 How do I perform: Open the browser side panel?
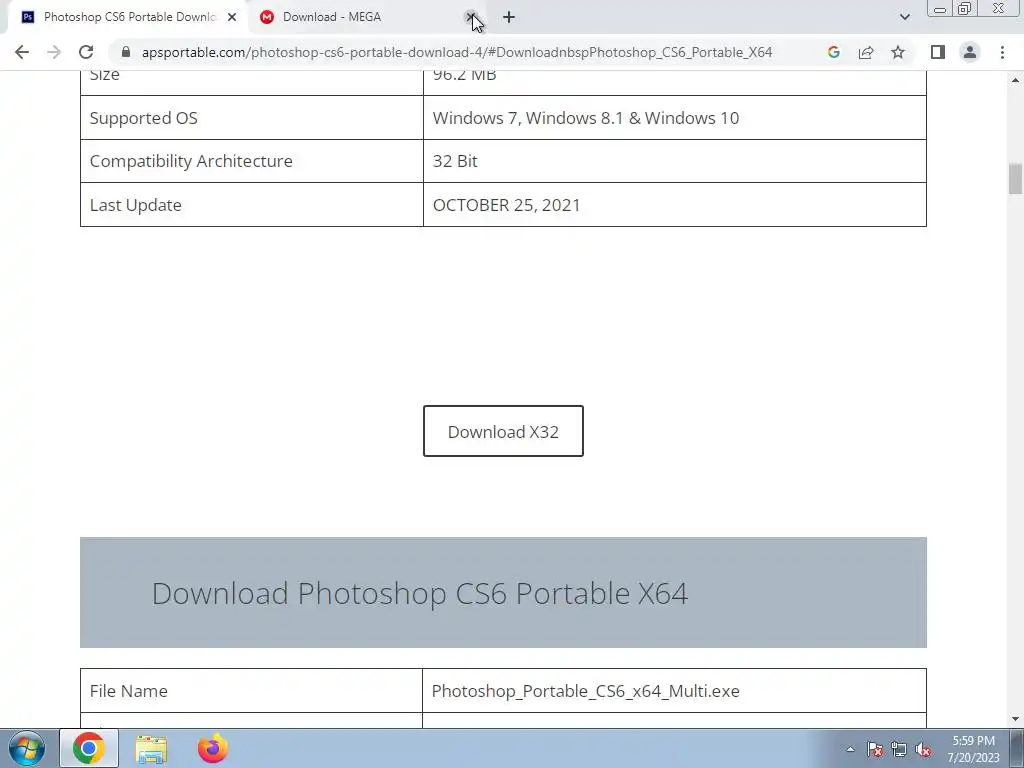[938, 52]
